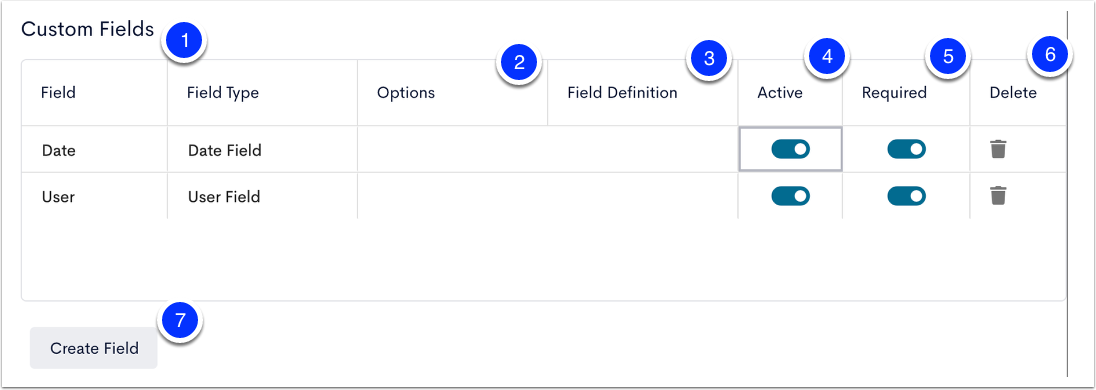Click annotation marker number 6
The width and height of the screenshot is (1096, 390).
1049,54
